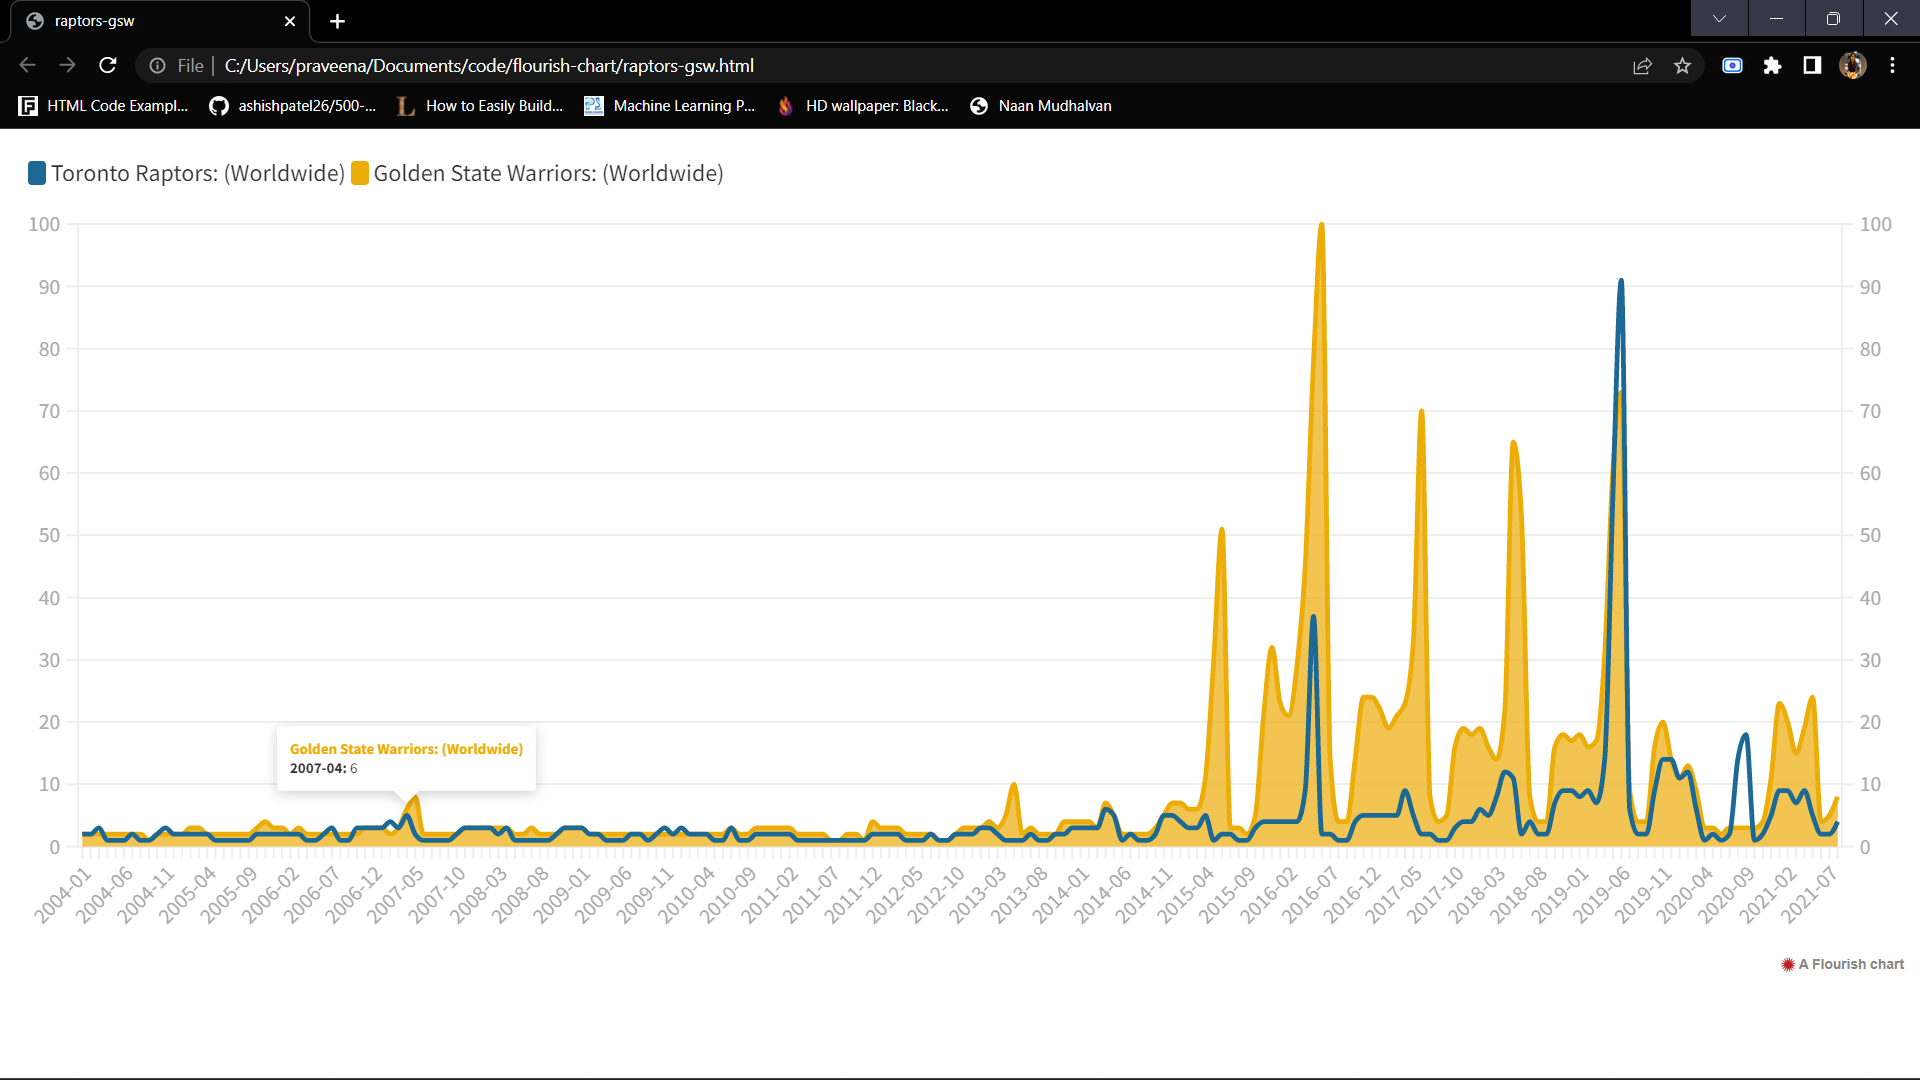Click the profile avatar icon

click(1853, 66)
